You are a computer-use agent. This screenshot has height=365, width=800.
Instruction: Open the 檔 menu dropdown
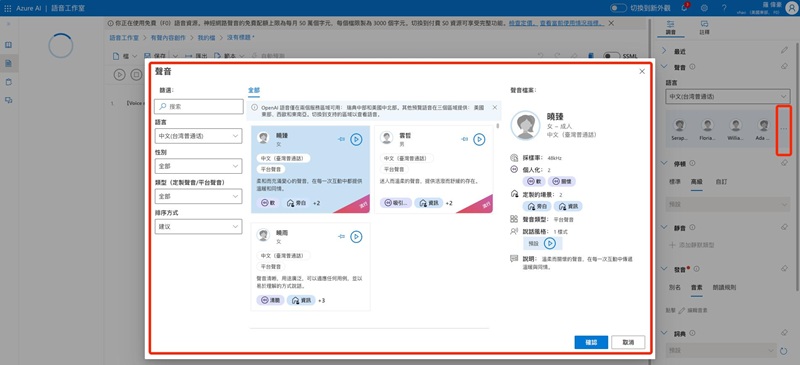click(x=125, y=56)
